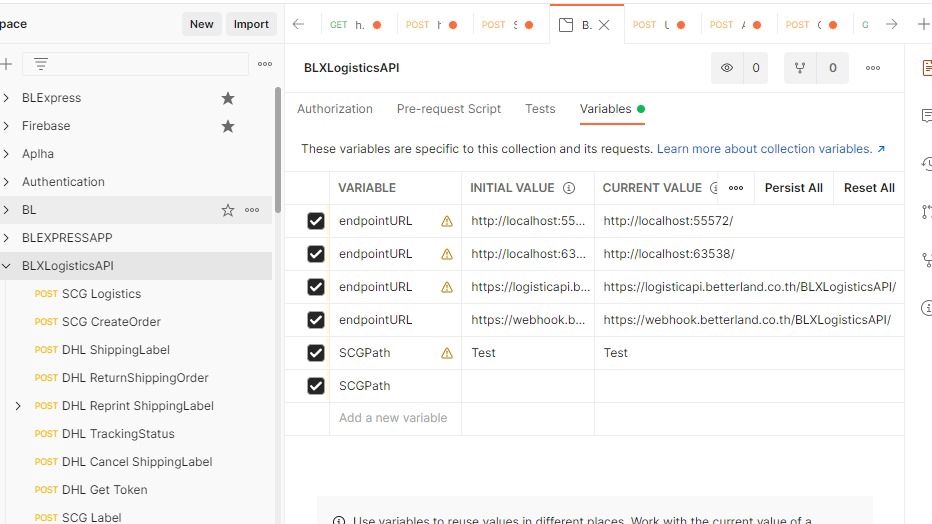The width and height of the screenshot is (932, 524).
Task: Click the fork icon for the collection
Action: coord(800,68)
